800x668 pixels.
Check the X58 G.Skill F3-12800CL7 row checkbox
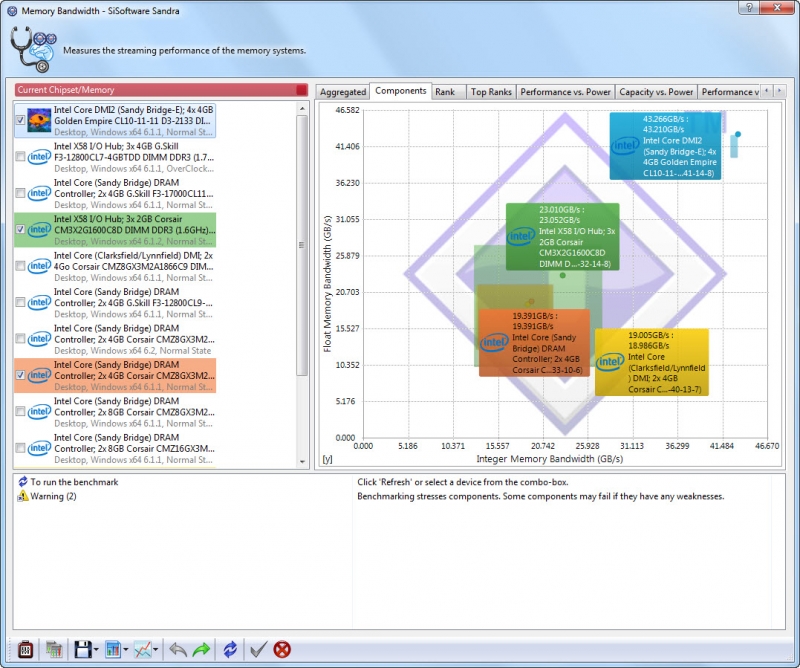pos(20,157)
